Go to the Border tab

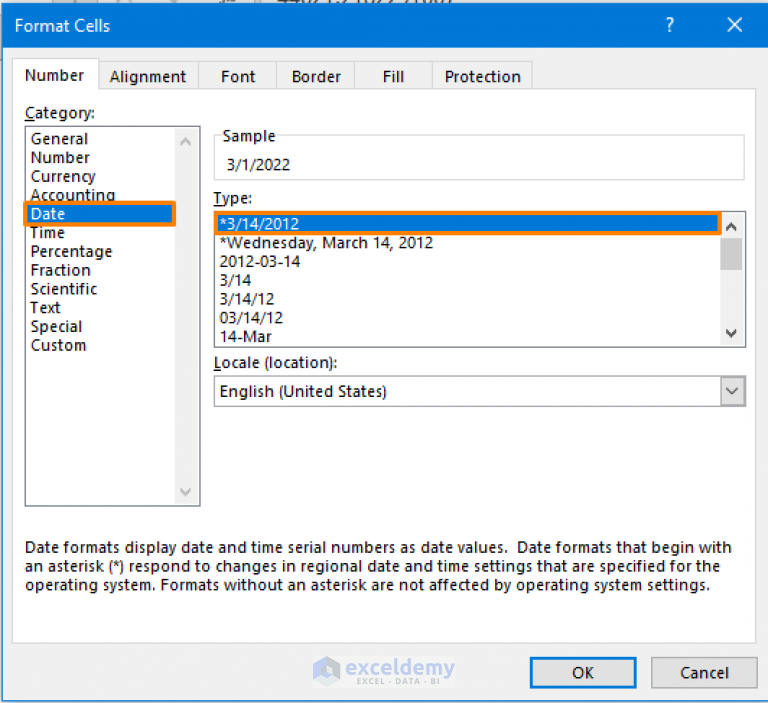tap(316, 76)
